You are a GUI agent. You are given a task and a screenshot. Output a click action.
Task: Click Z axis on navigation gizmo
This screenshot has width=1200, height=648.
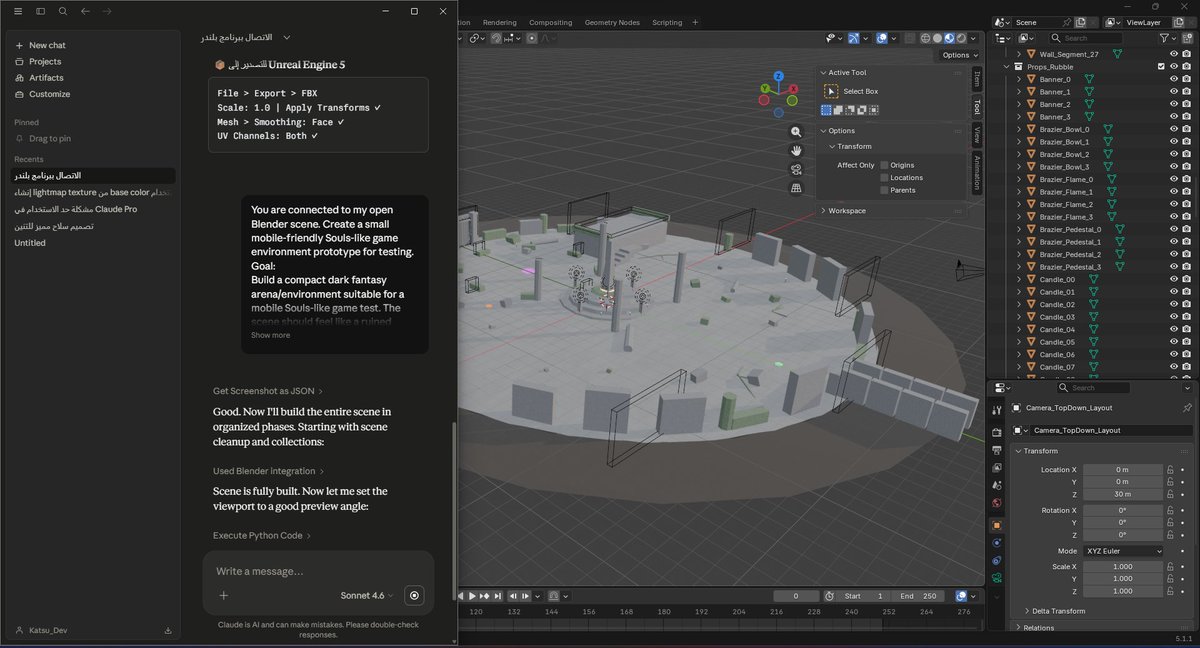tap(778, 75)
